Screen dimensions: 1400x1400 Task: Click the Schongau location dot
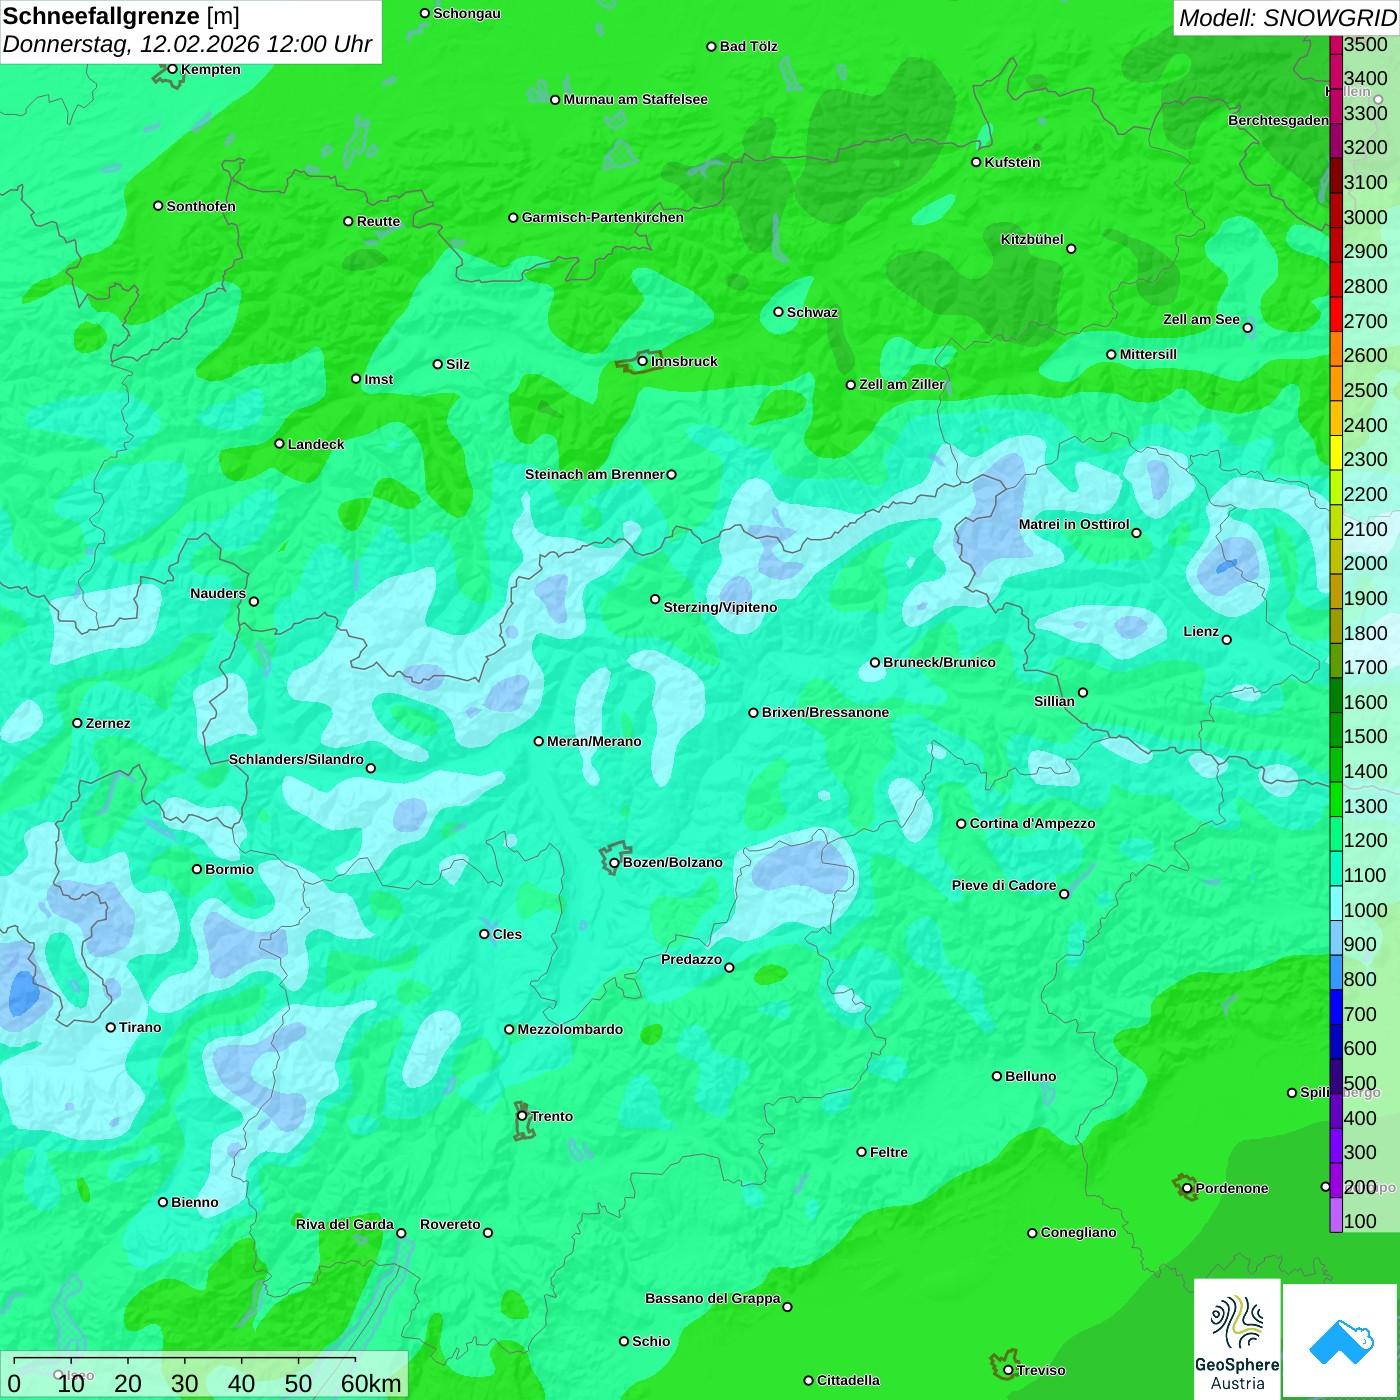pyautogui.click(x=424, y=13)
